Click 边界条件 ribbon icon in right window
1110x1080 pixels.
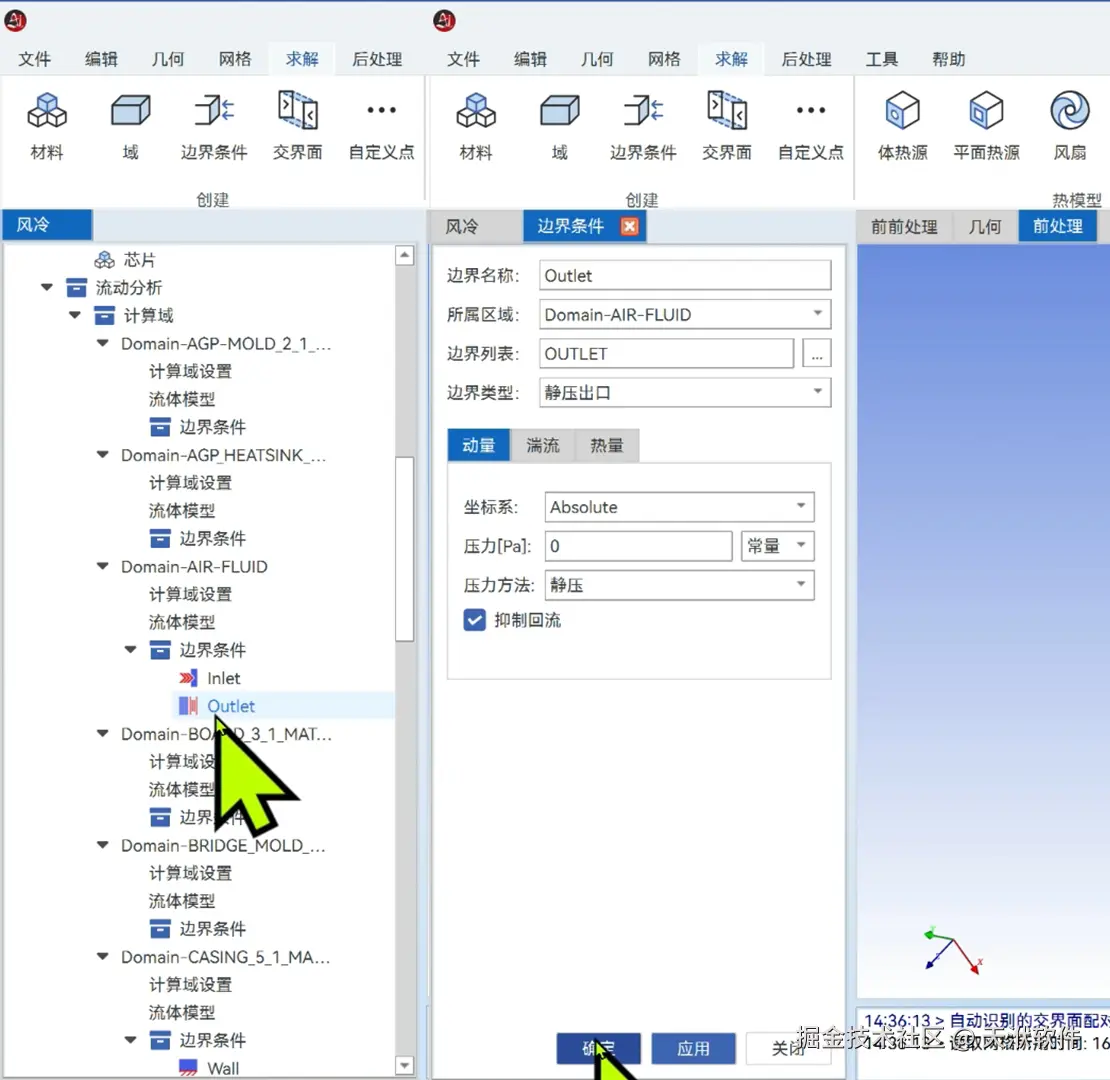click(643, 110)
